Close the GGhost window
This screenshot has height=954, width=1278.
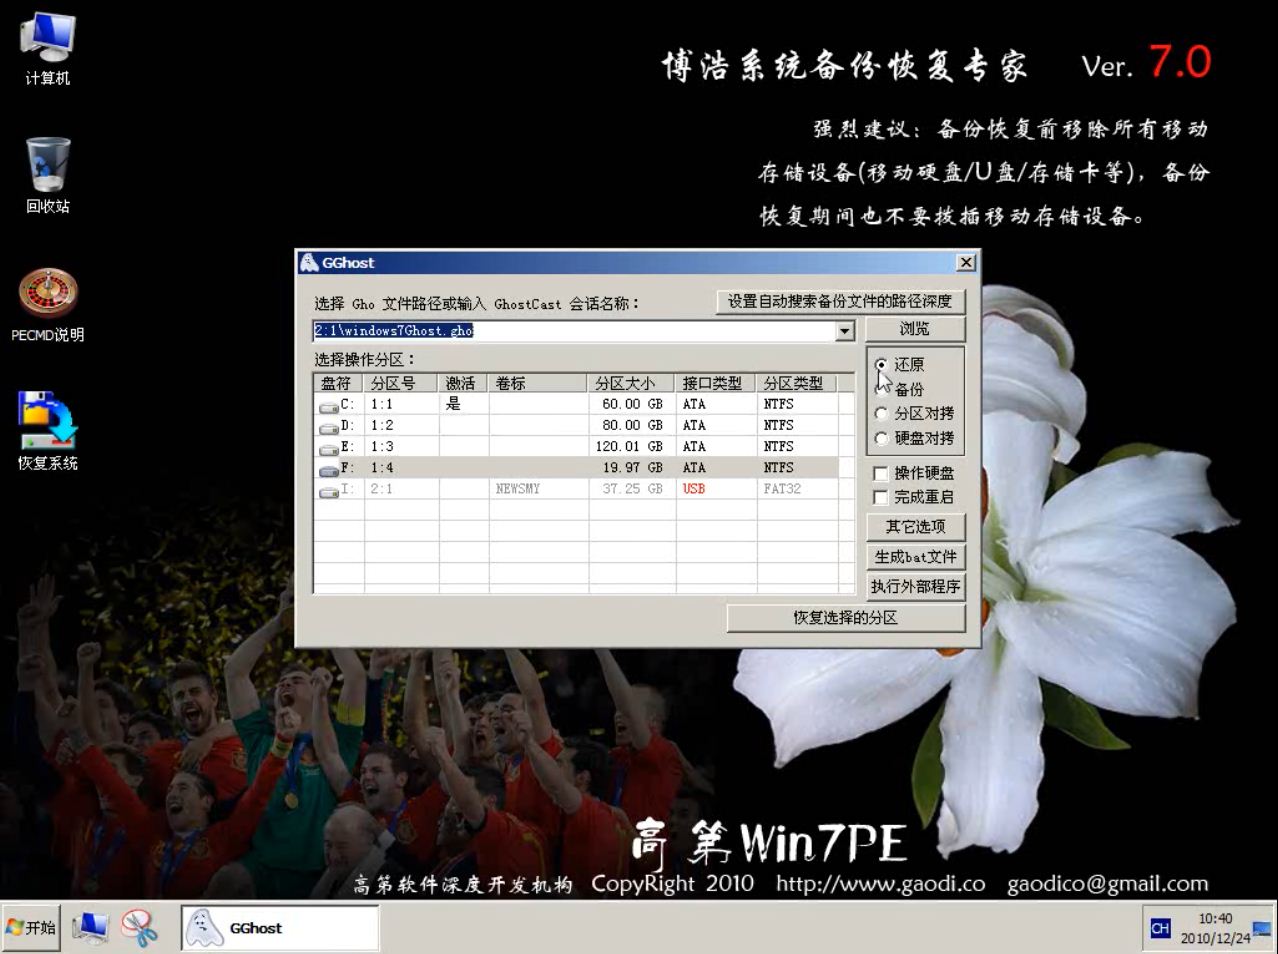coord(965,263)
